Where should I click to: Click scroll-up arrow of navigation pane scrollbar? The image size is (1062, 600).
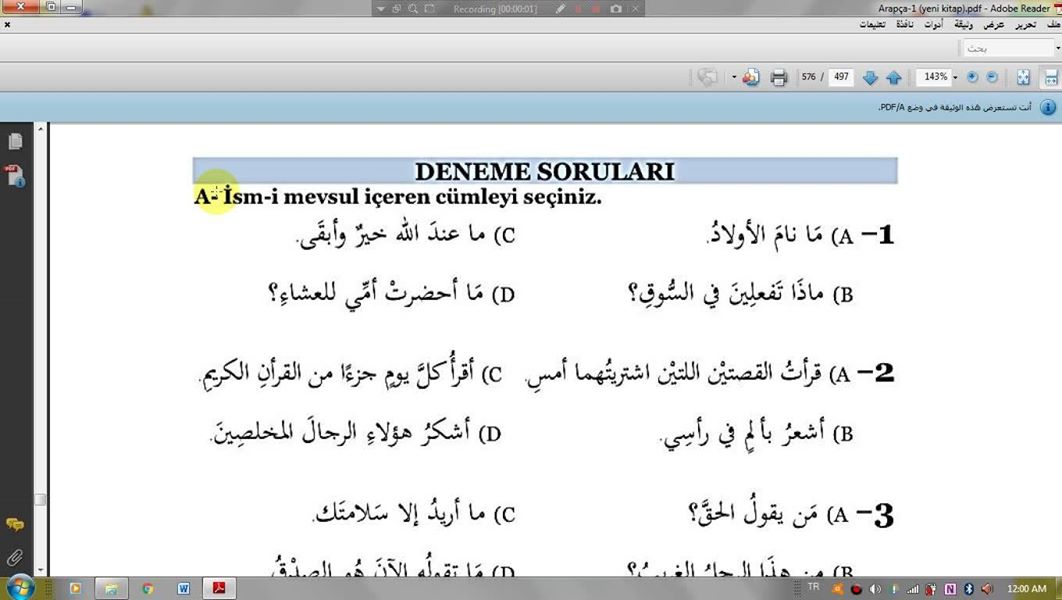click(x=41, y=129)
